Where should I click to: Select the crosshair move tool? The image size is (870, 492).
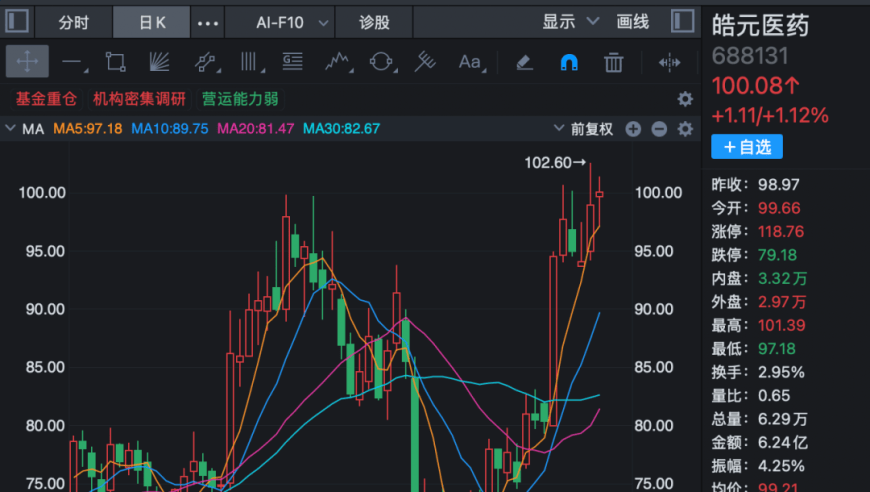coord(27,62)
